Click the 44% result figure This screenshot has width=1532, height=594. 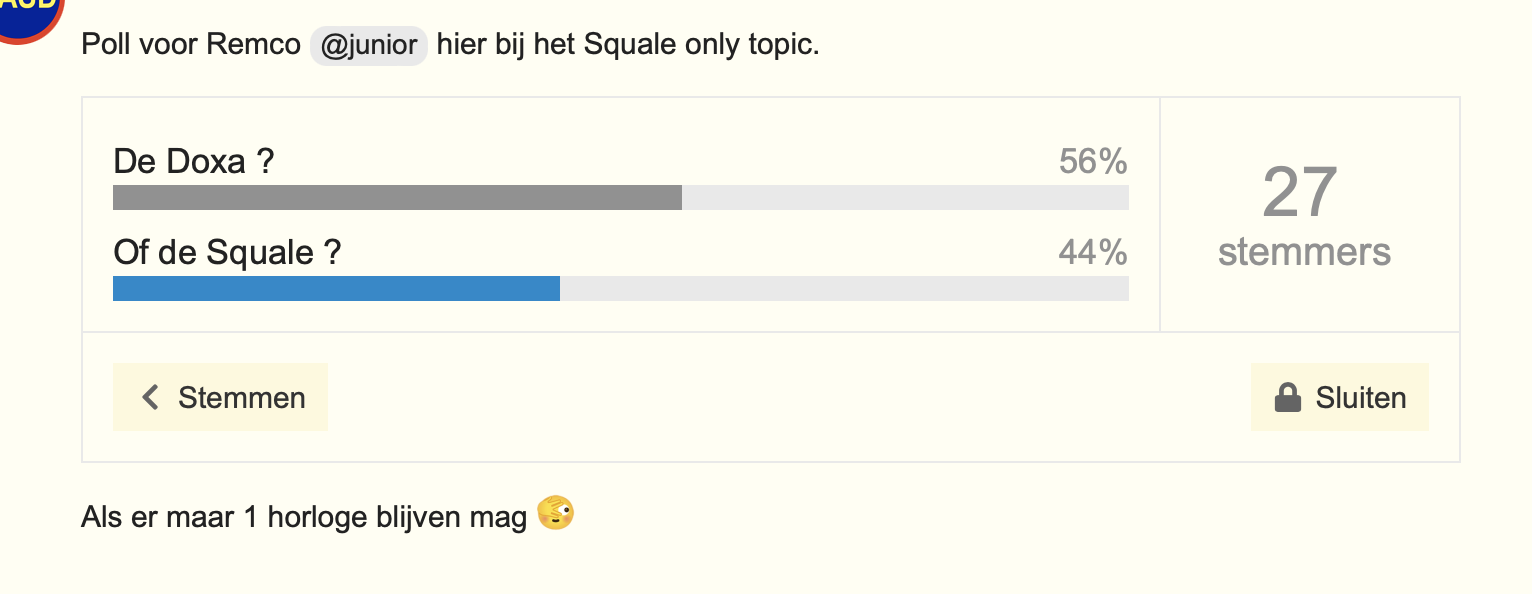(x=1093, y=252)
